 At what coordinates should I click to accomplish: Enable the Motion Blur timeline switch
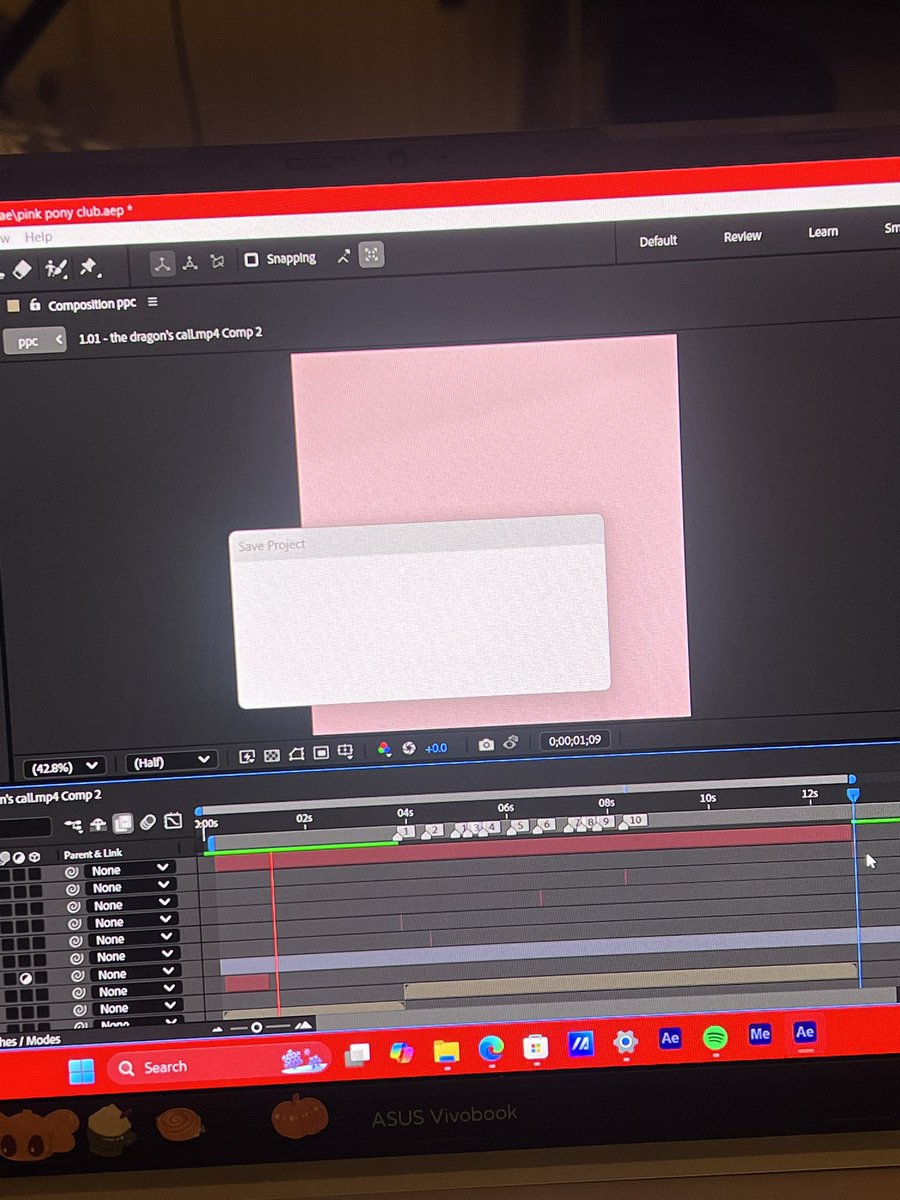click(148, 822)
